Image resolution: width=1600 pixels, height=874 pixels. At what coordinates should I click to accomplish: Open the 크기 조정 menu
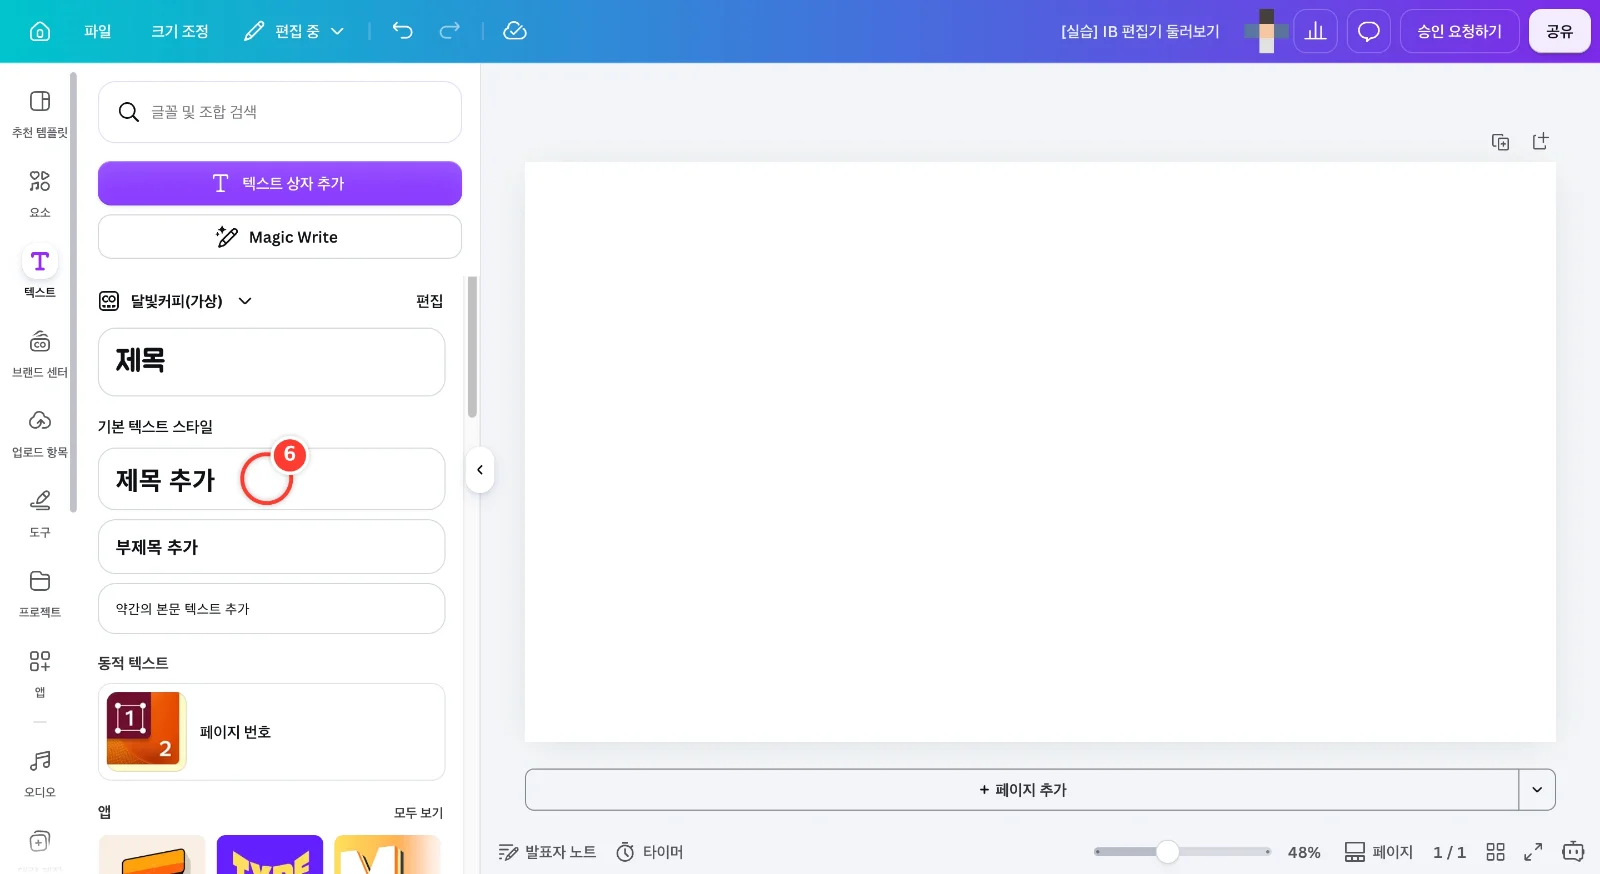(180, 31)
